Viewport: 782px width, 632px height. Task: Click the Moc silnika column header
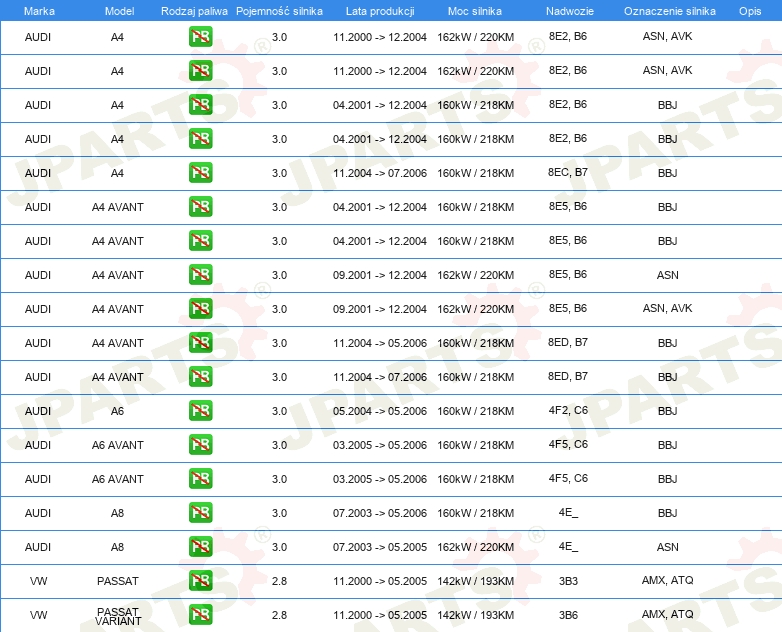(475, 11)
